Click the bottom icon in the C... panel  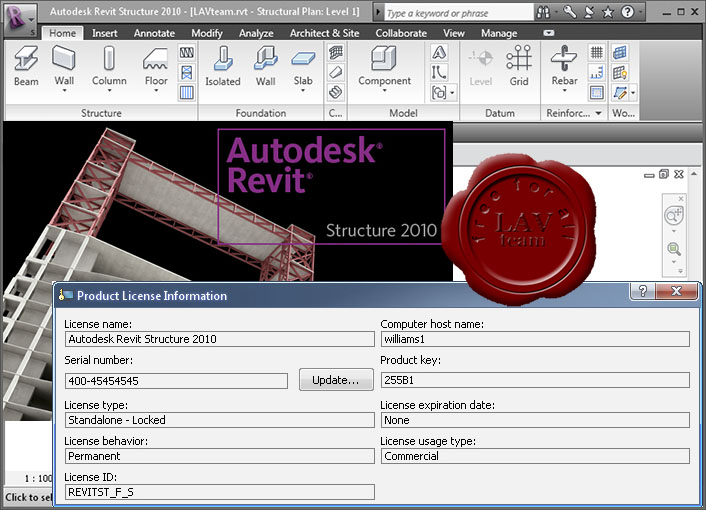[335, 93]
